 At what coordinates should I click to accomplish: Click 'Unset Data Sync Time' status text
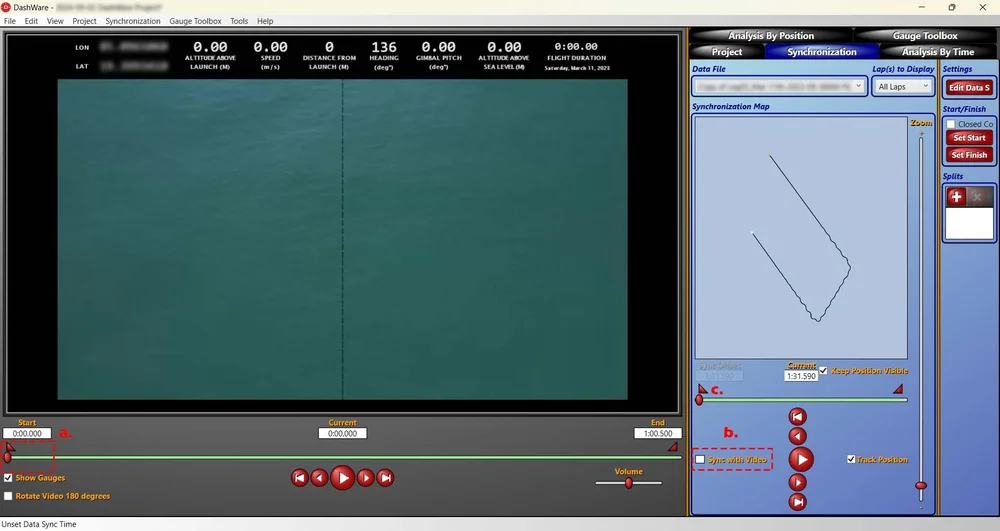tap(39, 524)
